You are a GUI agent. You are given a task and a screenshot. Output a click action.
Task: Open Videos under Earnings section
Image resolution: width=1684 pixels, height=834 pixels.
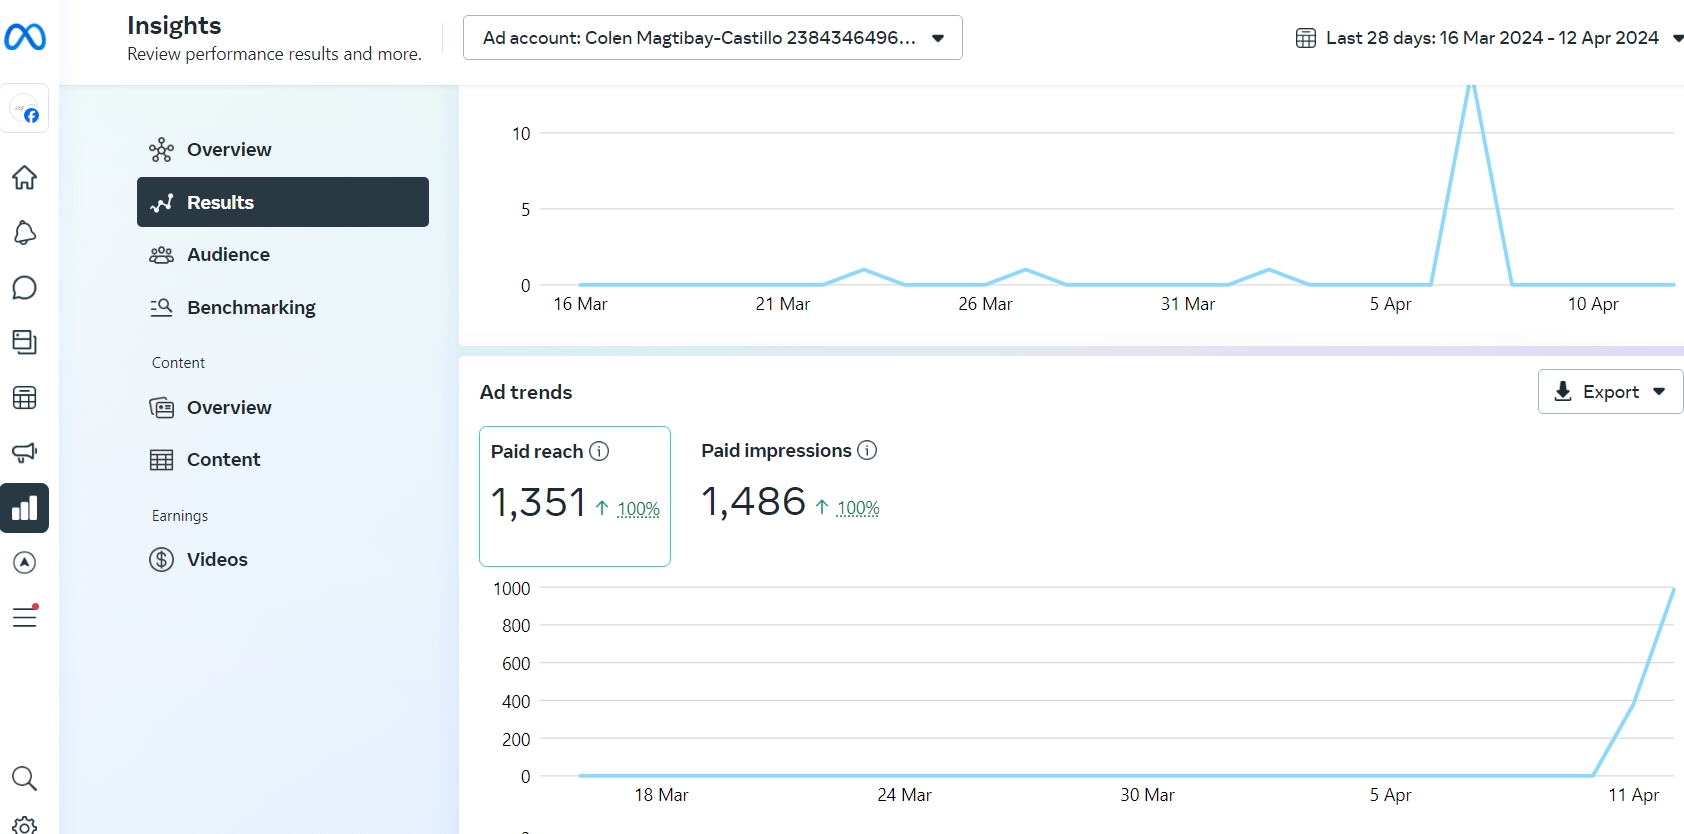pyautogui.click(x=283, y=559)
